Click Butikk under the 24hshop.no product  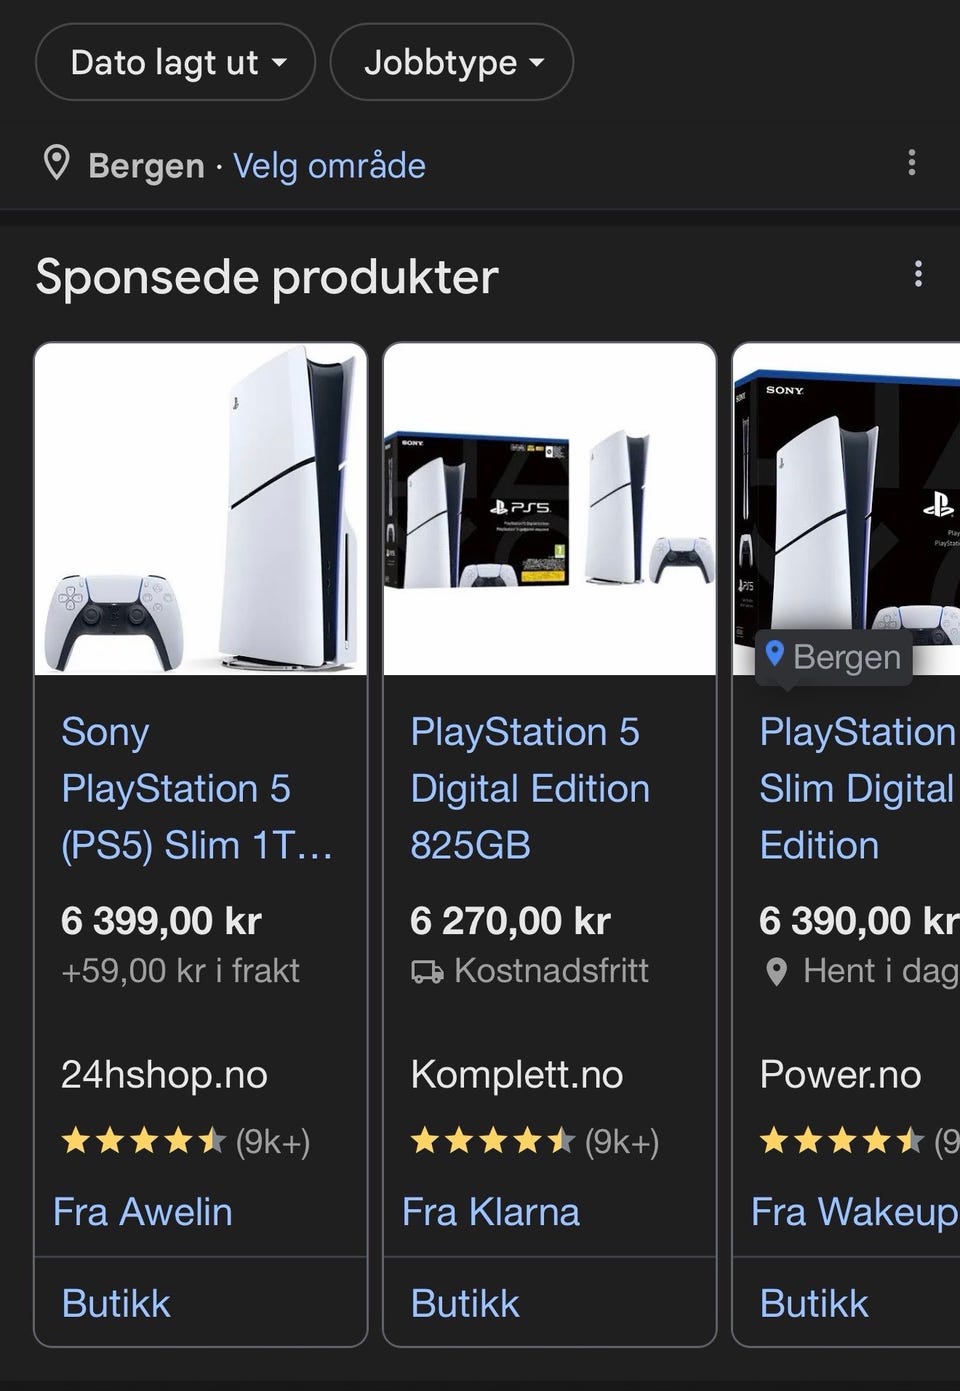tap(116, 1303)
